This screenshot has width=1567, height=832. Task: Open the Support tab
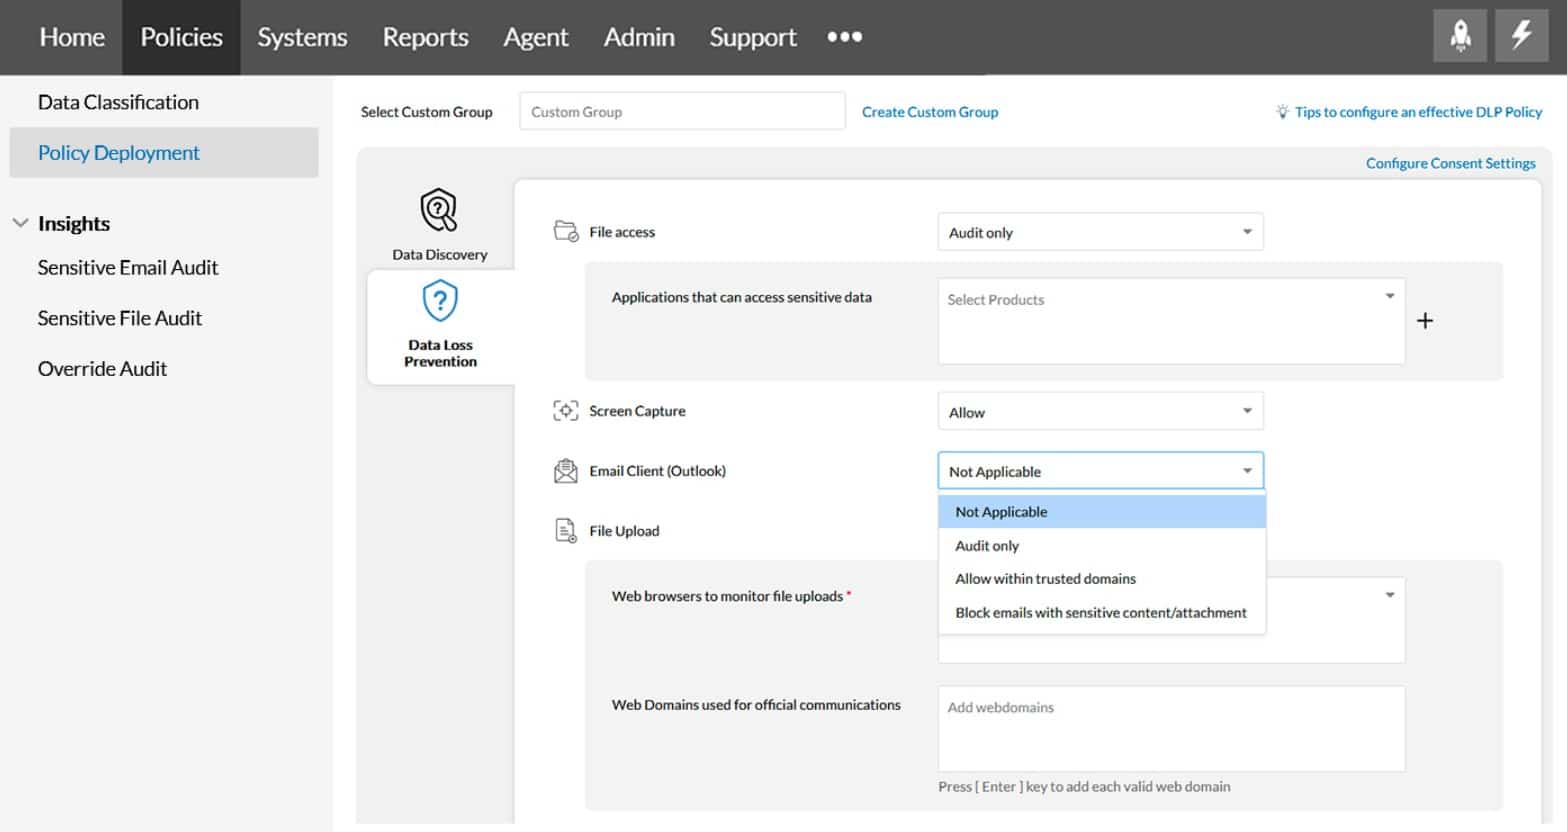click(x=753, y=37)
